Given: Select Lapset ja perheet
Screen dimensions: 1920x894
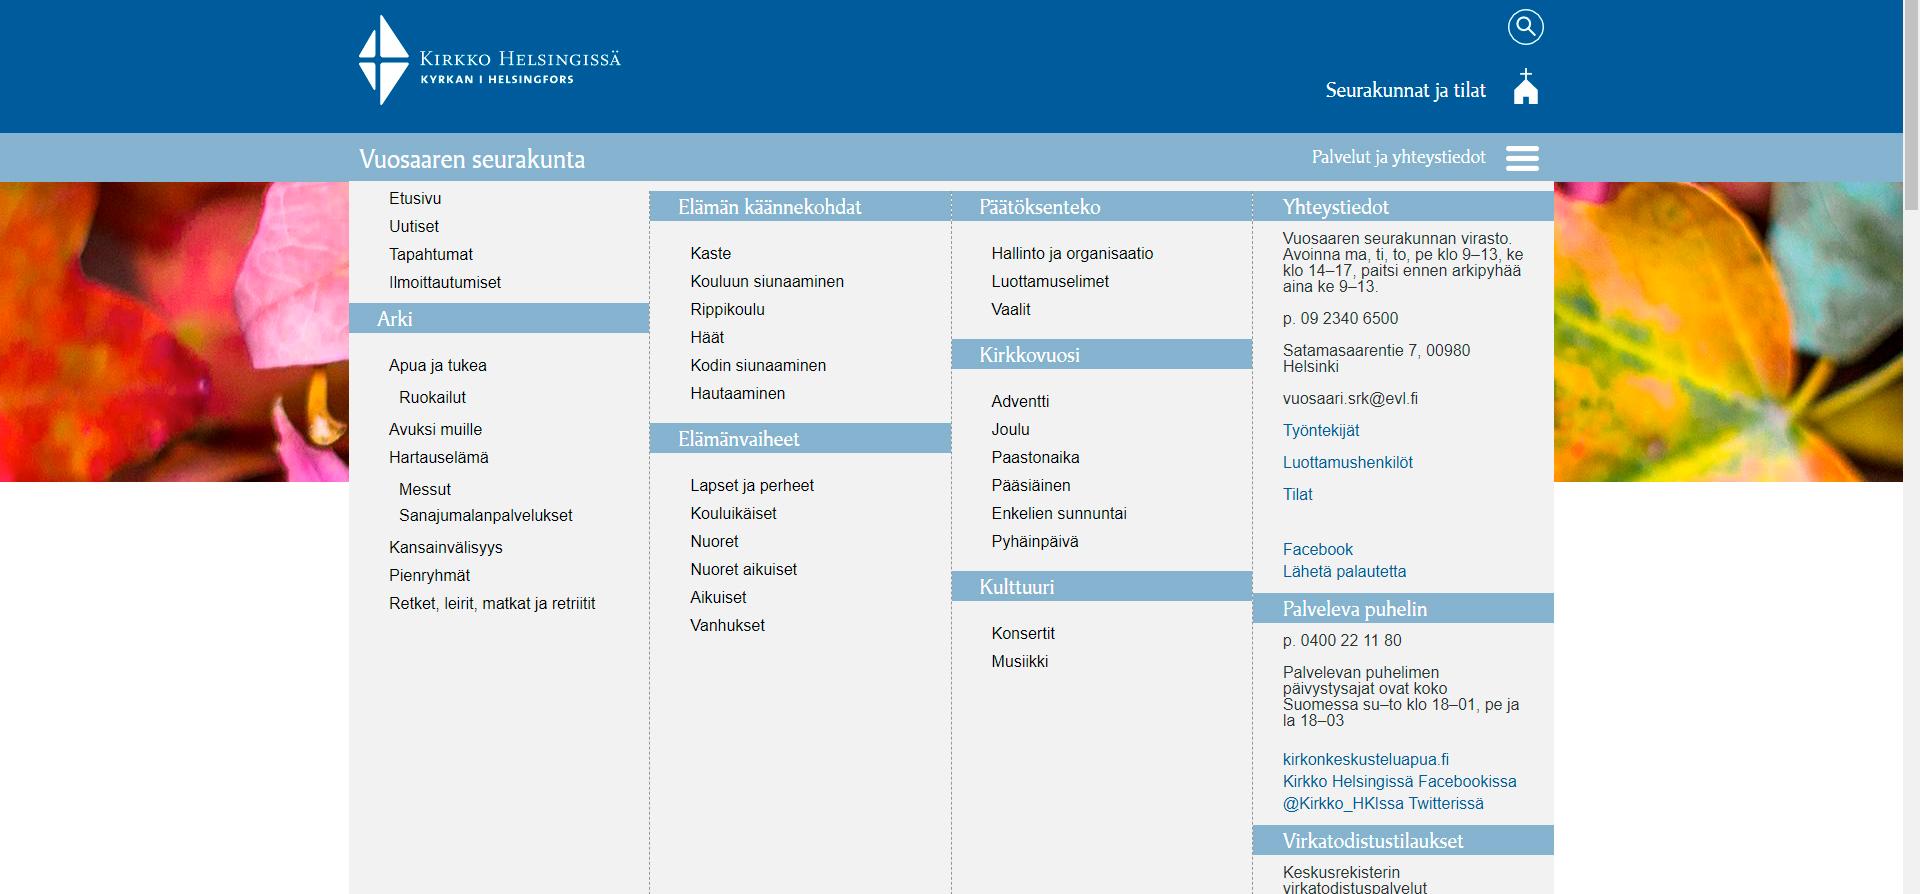Looking at the screenshot, I should point(752,485).
